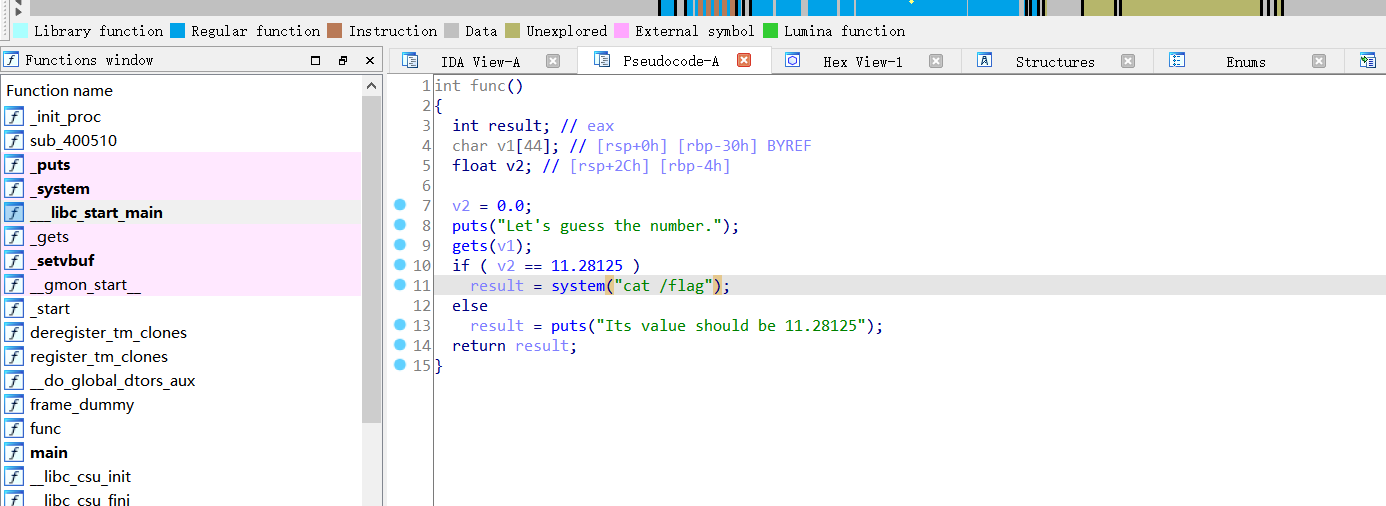
Task: Click the Functions window title icon
Action: click(12, 59)
